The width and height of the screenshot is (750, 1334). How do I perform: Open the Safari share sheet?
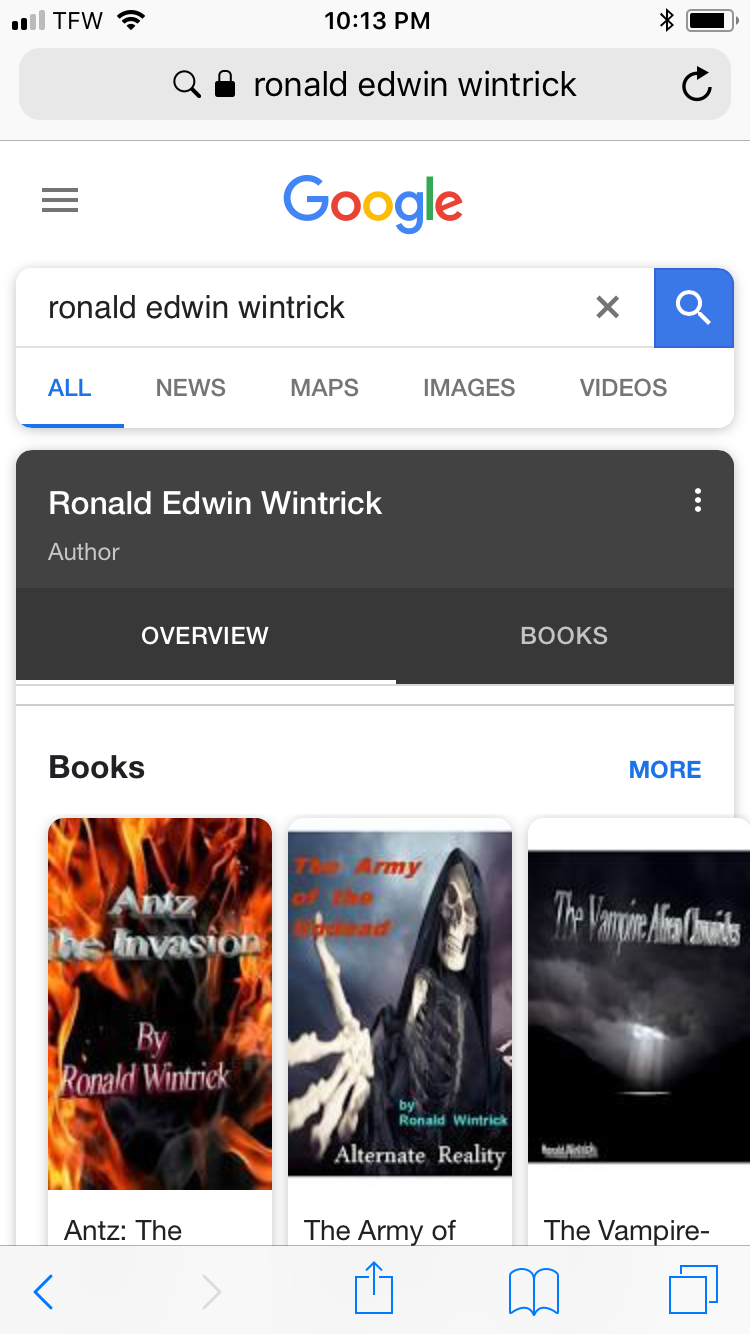click(x=374, y=1288)
